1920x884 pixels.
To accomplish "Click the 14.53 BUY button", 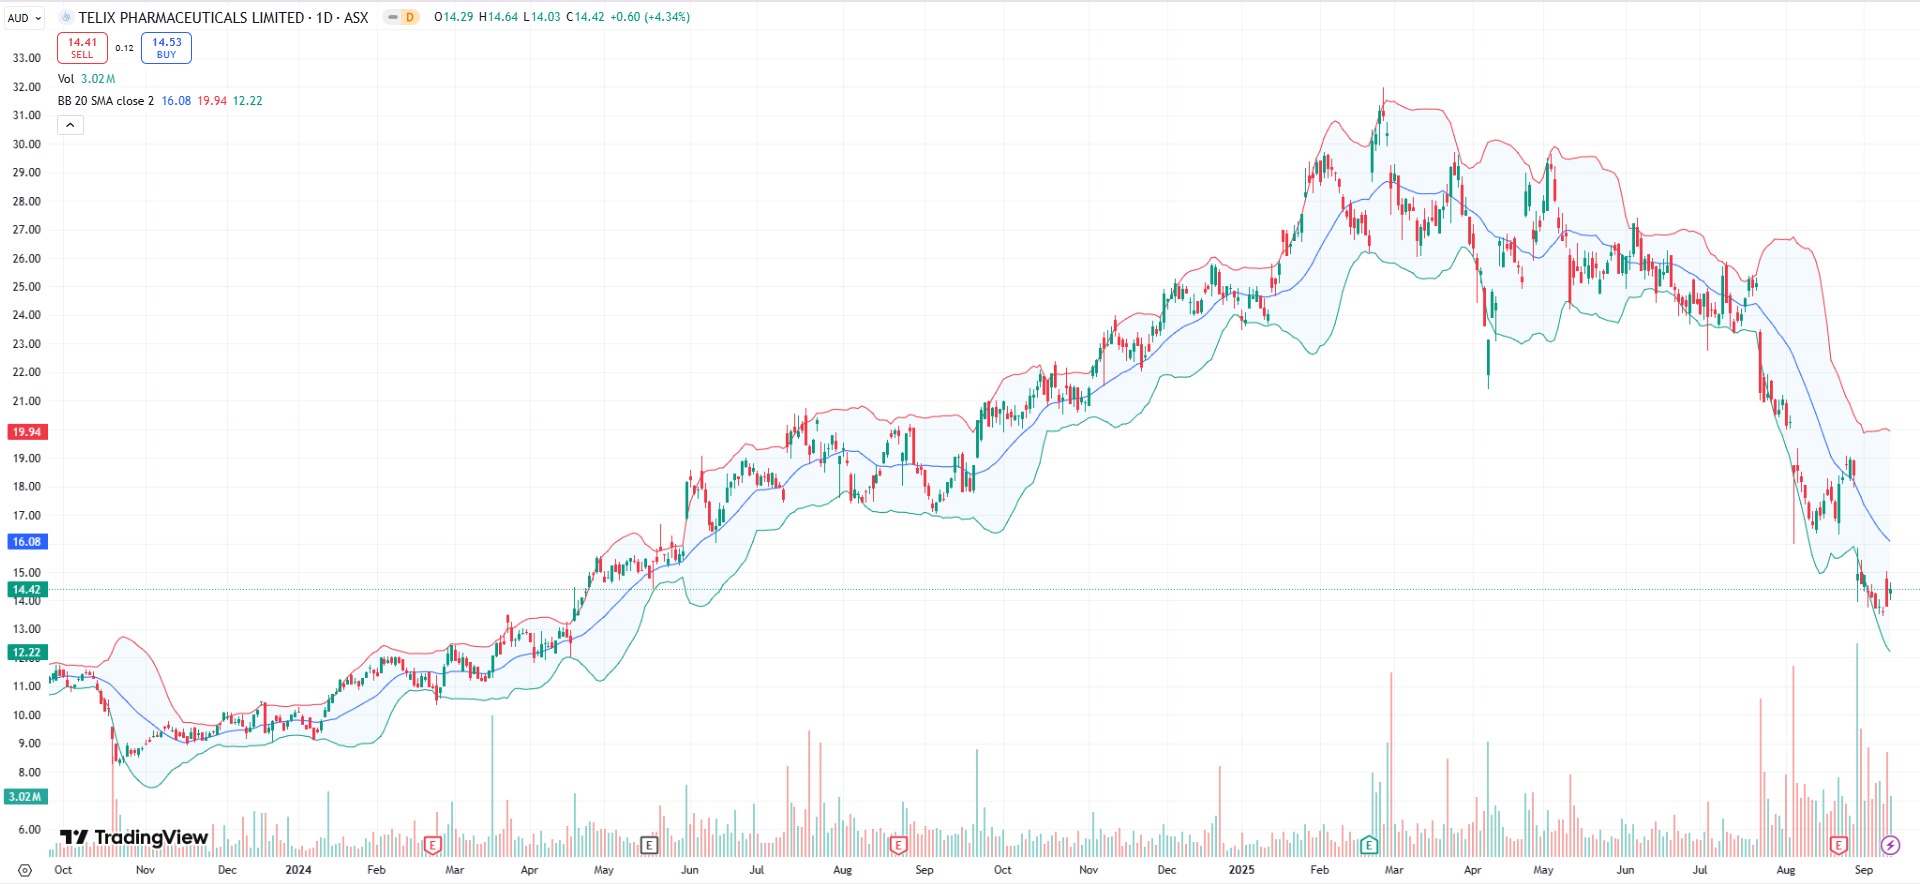I will tap(166, 47).
